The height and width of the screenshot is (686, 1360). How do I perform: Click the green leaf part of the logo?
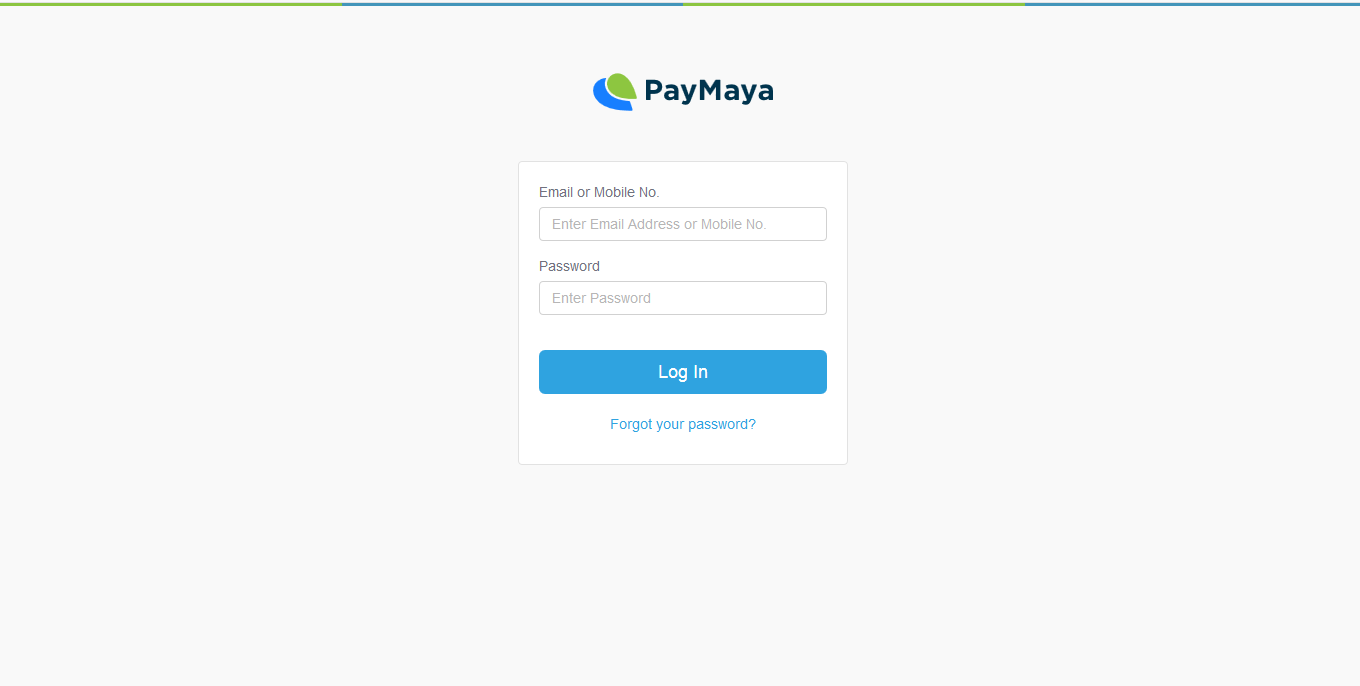[x=622, y=86]
